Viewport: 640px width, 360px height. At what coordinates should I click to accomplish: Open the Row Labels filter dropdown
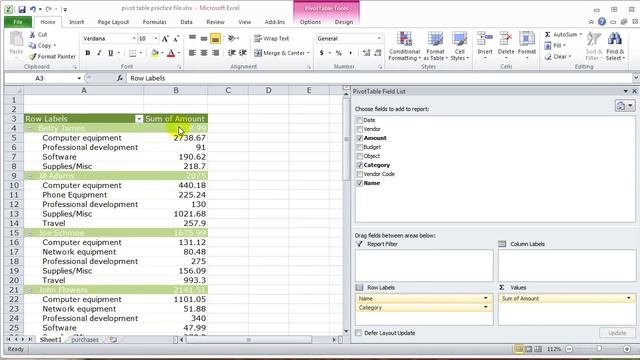click(139, 119)
